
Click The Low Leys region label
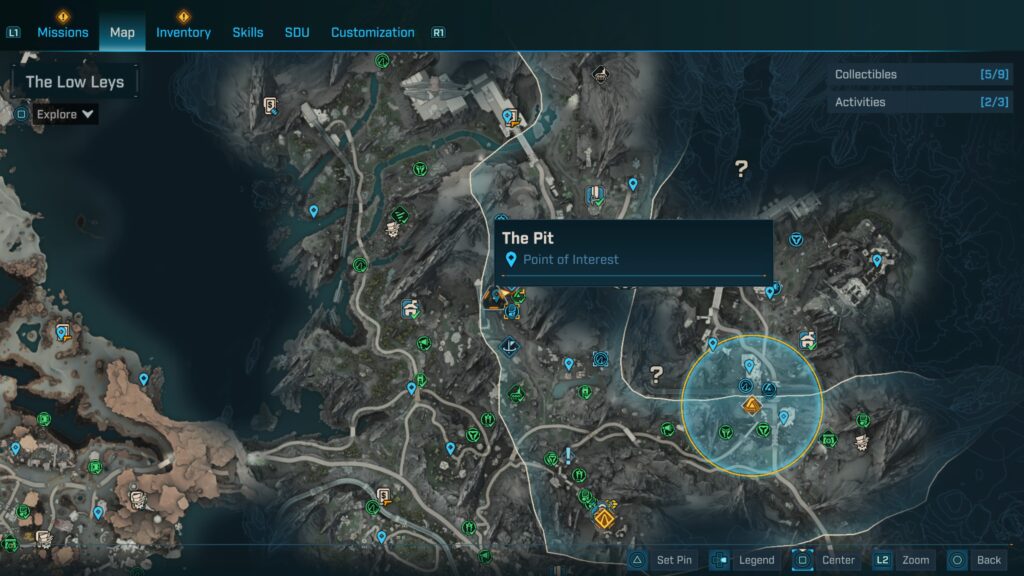(x=75, y=82)
